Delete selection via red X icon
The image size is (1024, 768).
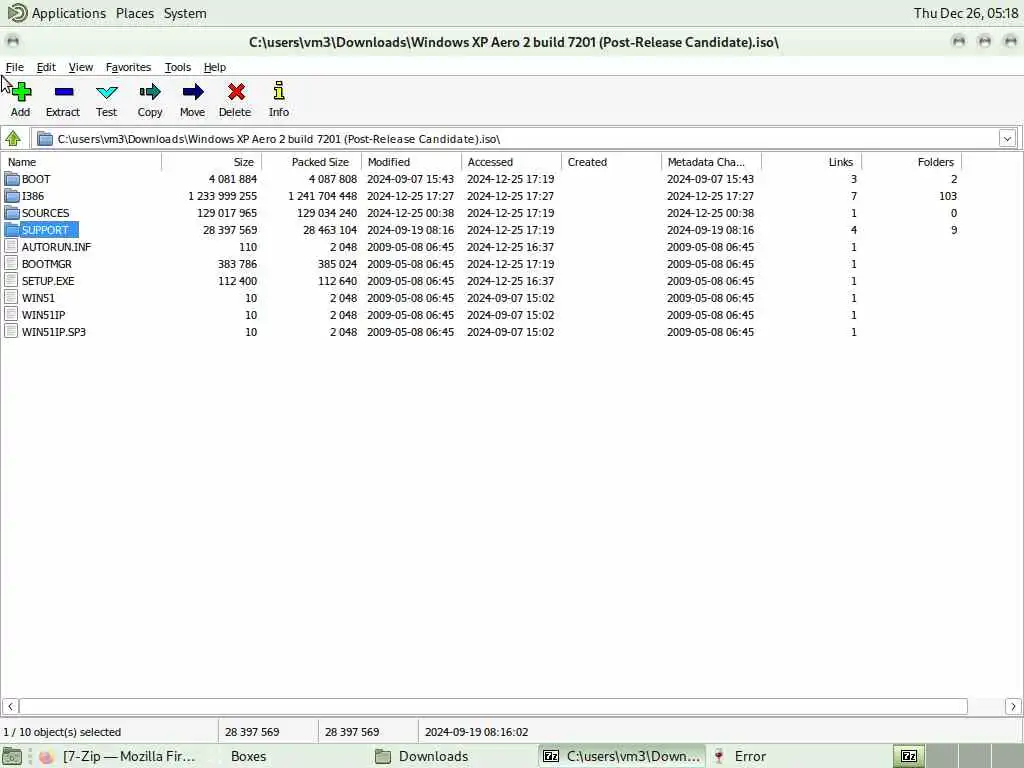236,91
